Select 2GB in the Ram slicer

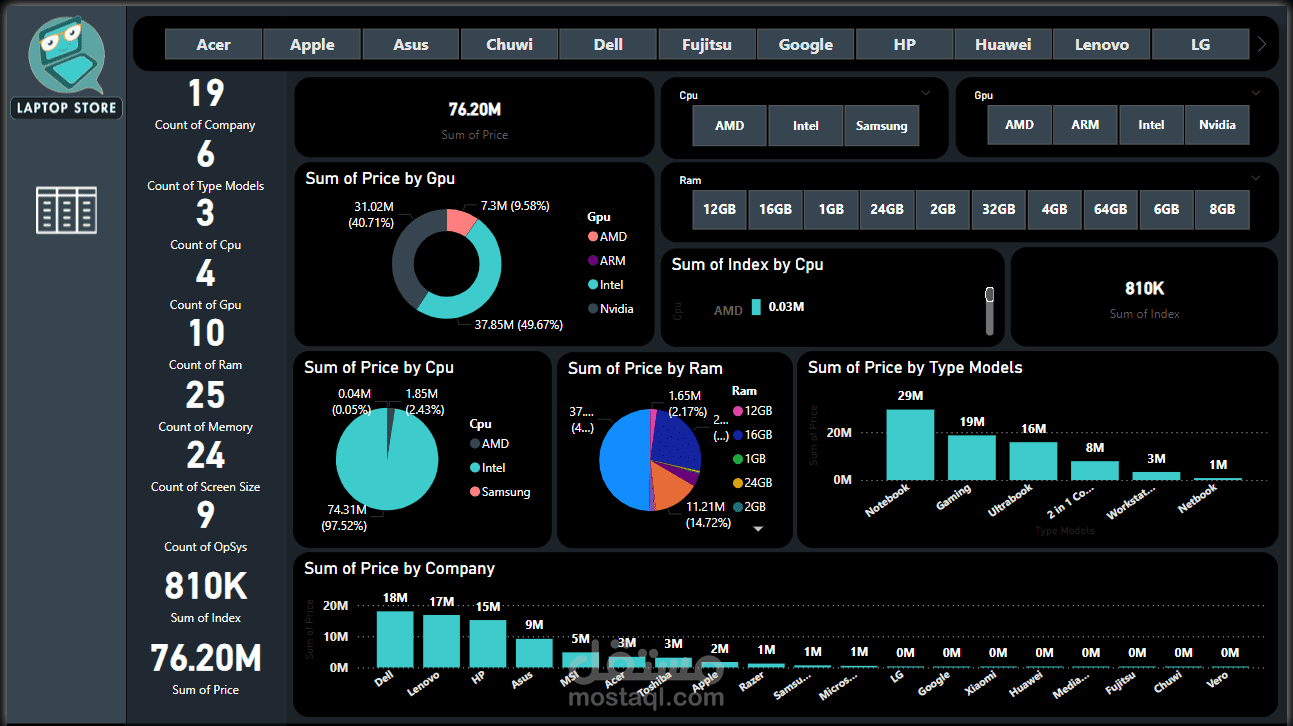click(943, 210)
